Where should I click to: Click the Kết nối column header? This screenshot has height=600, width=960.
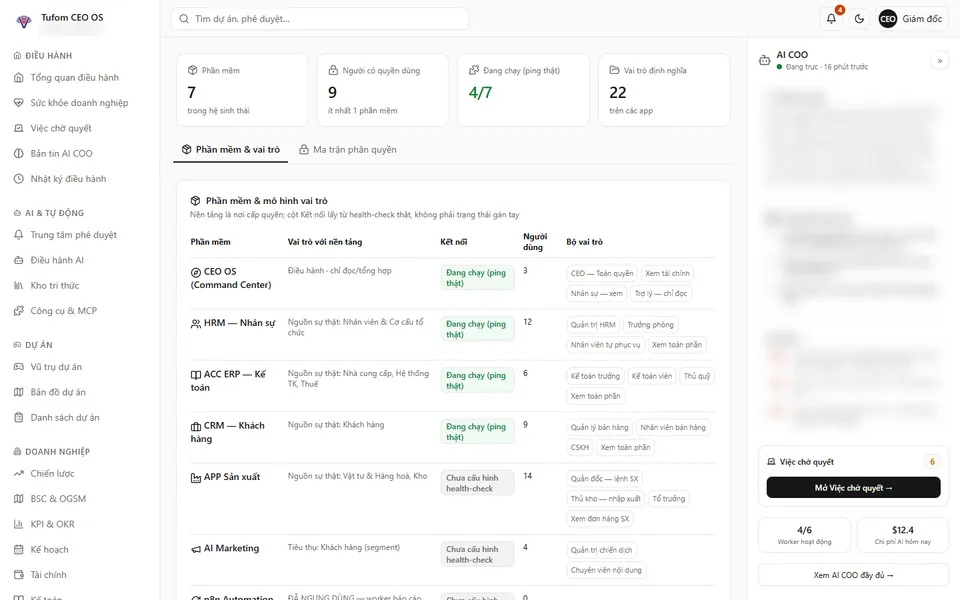pos(454,242)
